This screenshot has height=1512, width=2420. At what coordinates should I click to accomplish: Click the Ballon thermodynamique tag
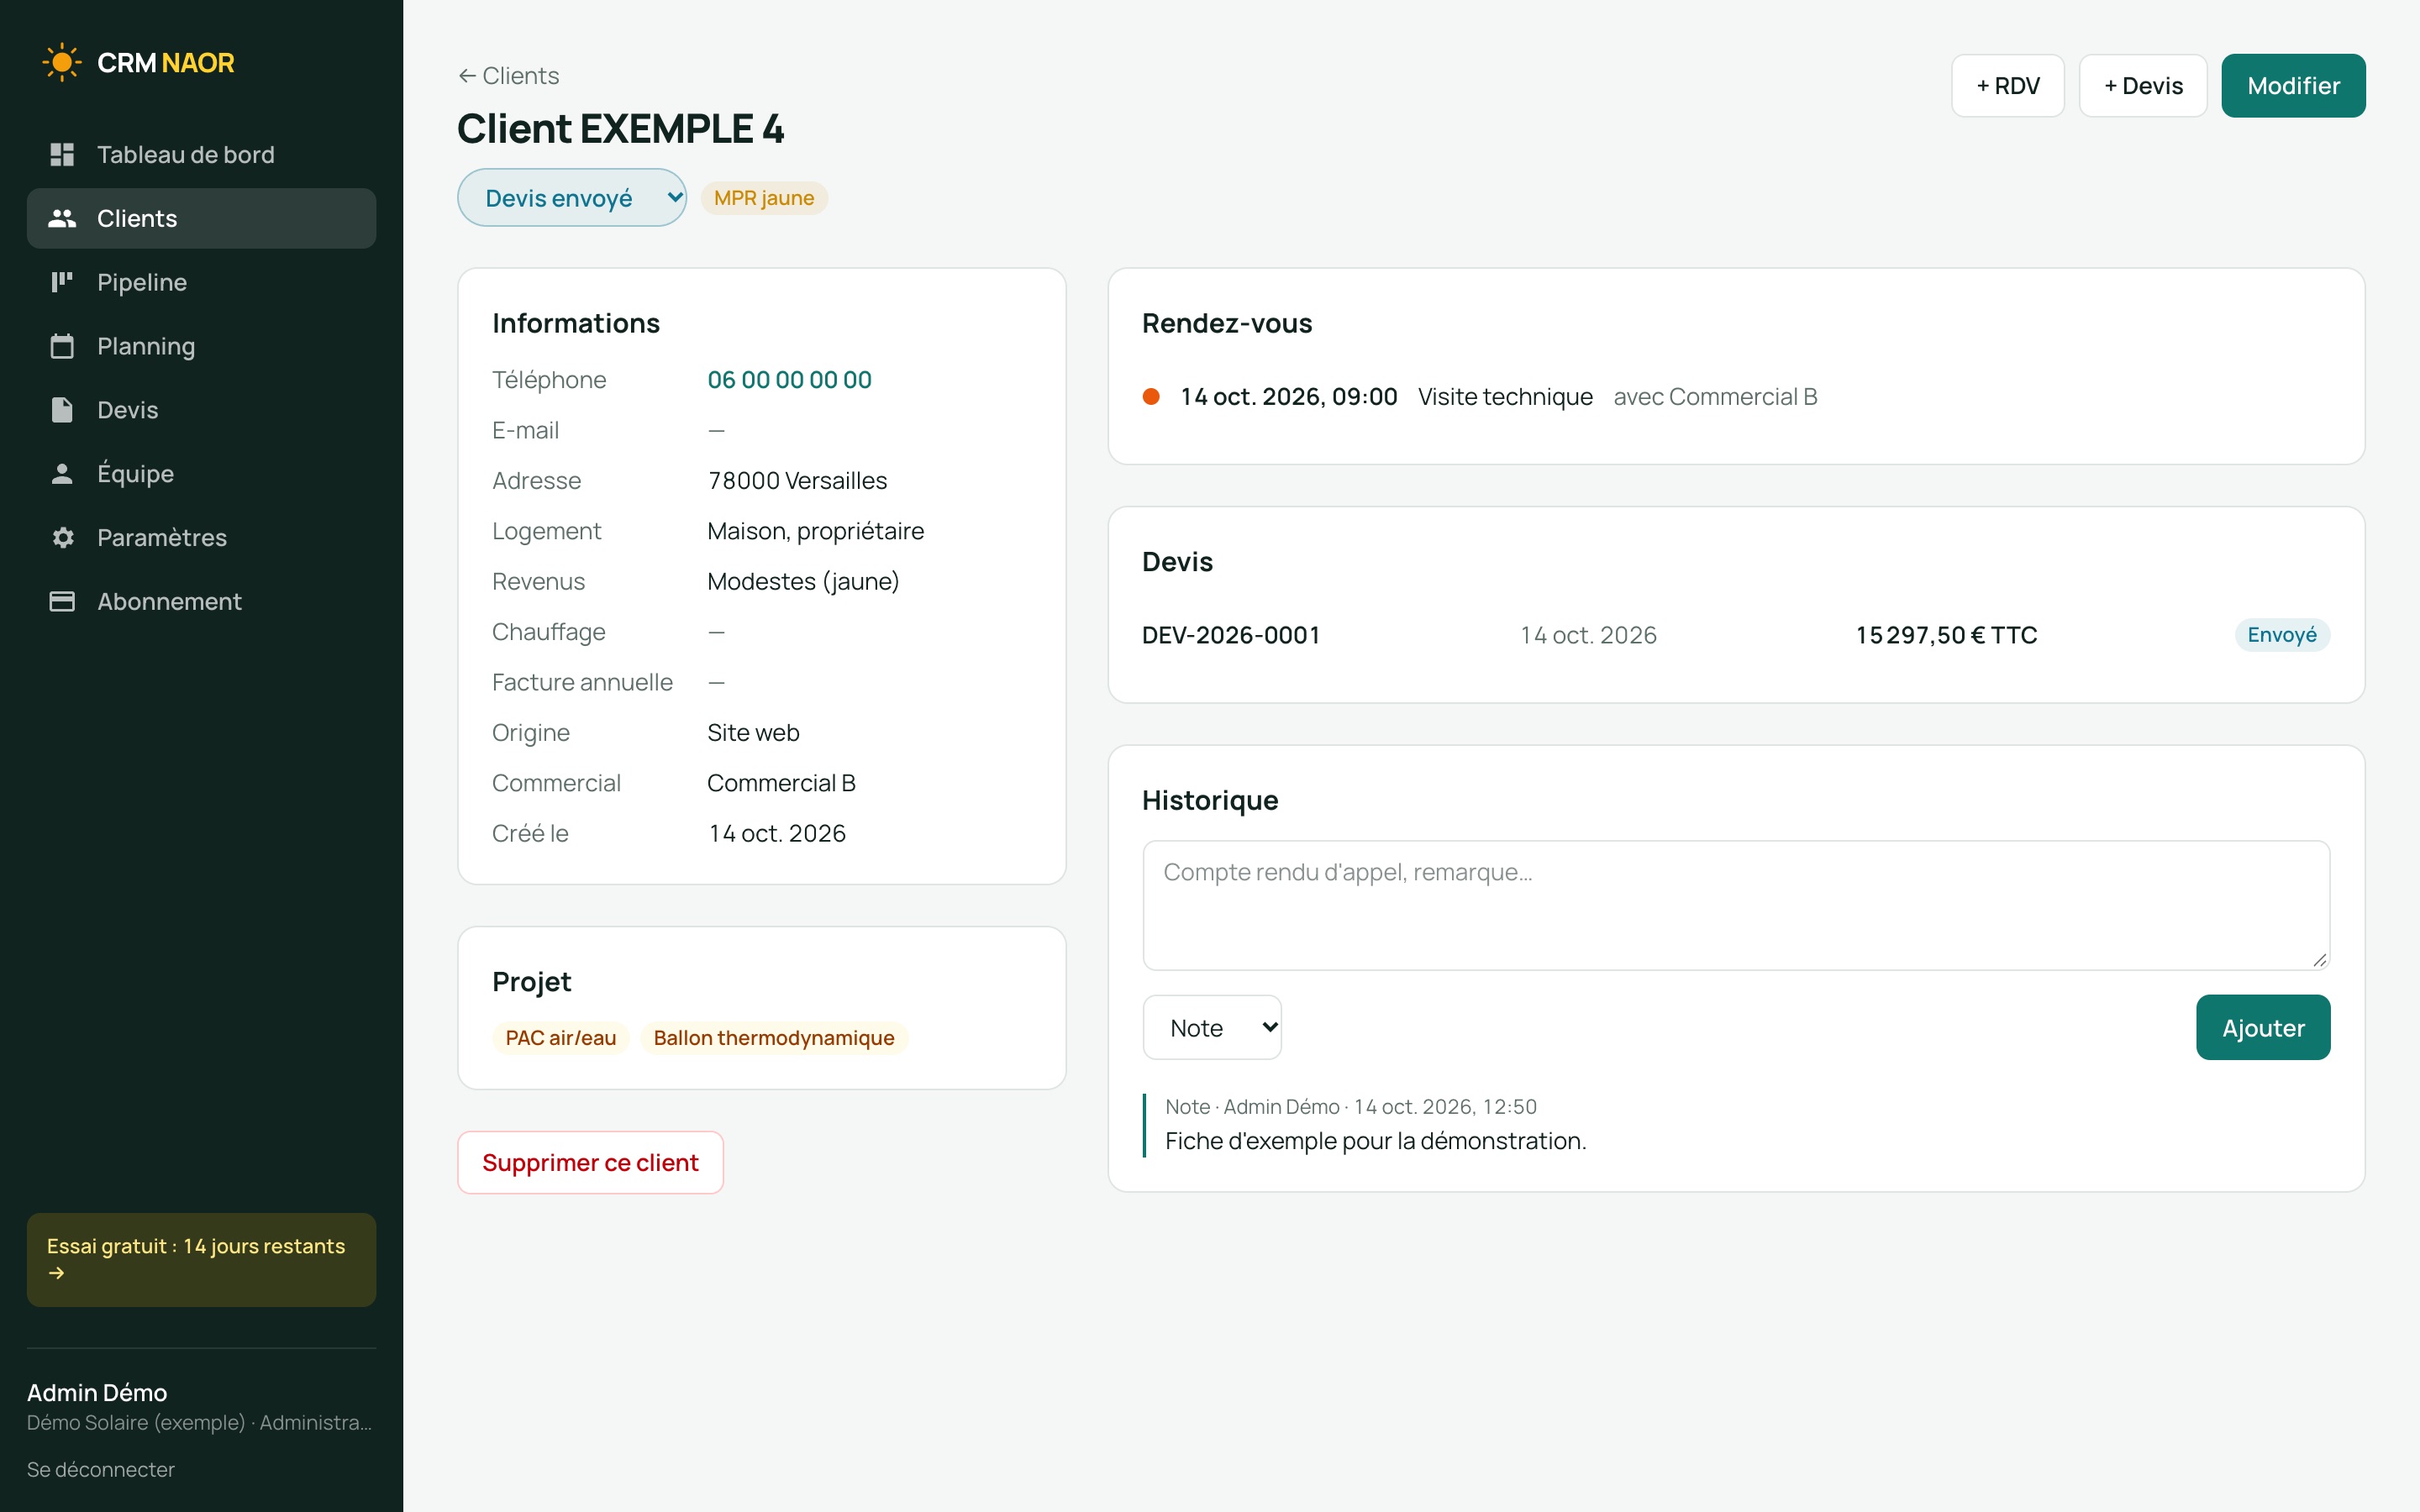pos(774,1038)
